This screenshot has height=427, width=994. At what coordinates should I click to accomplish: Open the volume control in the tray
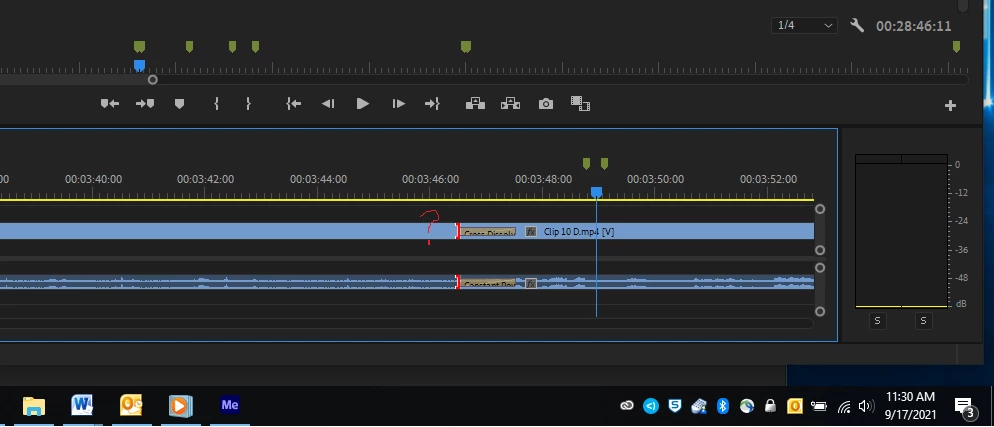[865, 407]
